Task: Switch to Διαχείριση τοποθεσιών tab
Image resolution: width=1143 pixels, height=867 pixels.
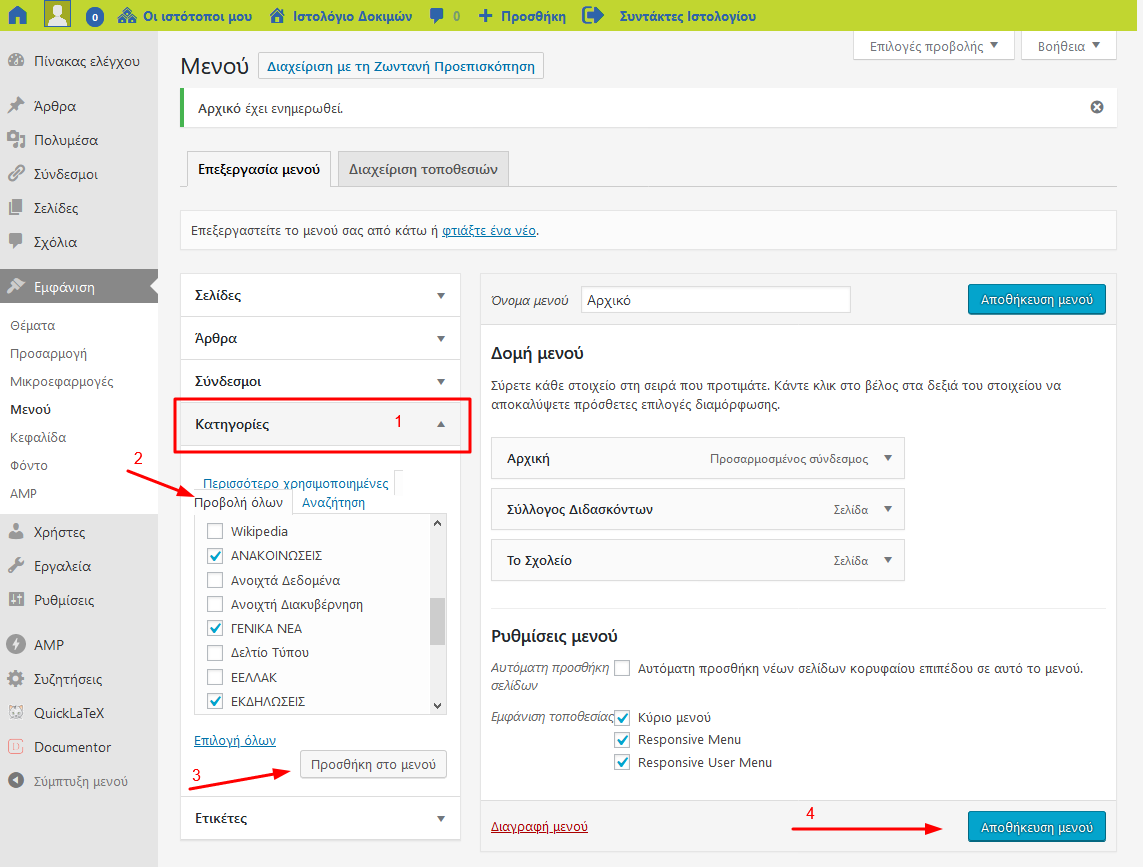Action: pyautogui.click(x=423, y=169)
